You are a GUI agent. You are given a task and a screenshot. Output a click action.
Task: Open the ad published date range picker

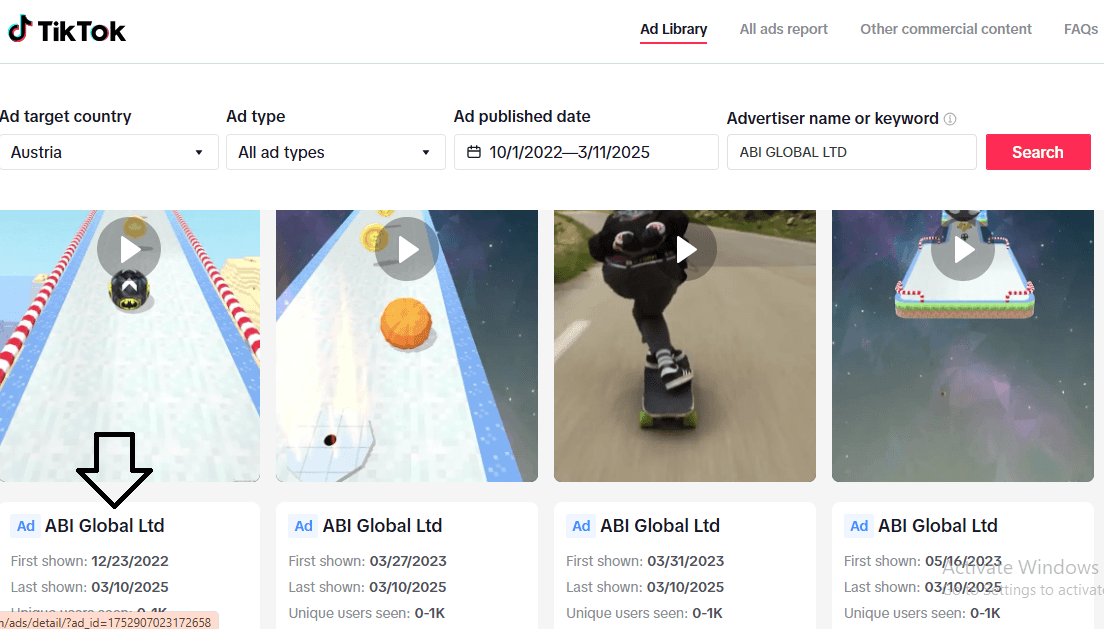coord(586,152)
